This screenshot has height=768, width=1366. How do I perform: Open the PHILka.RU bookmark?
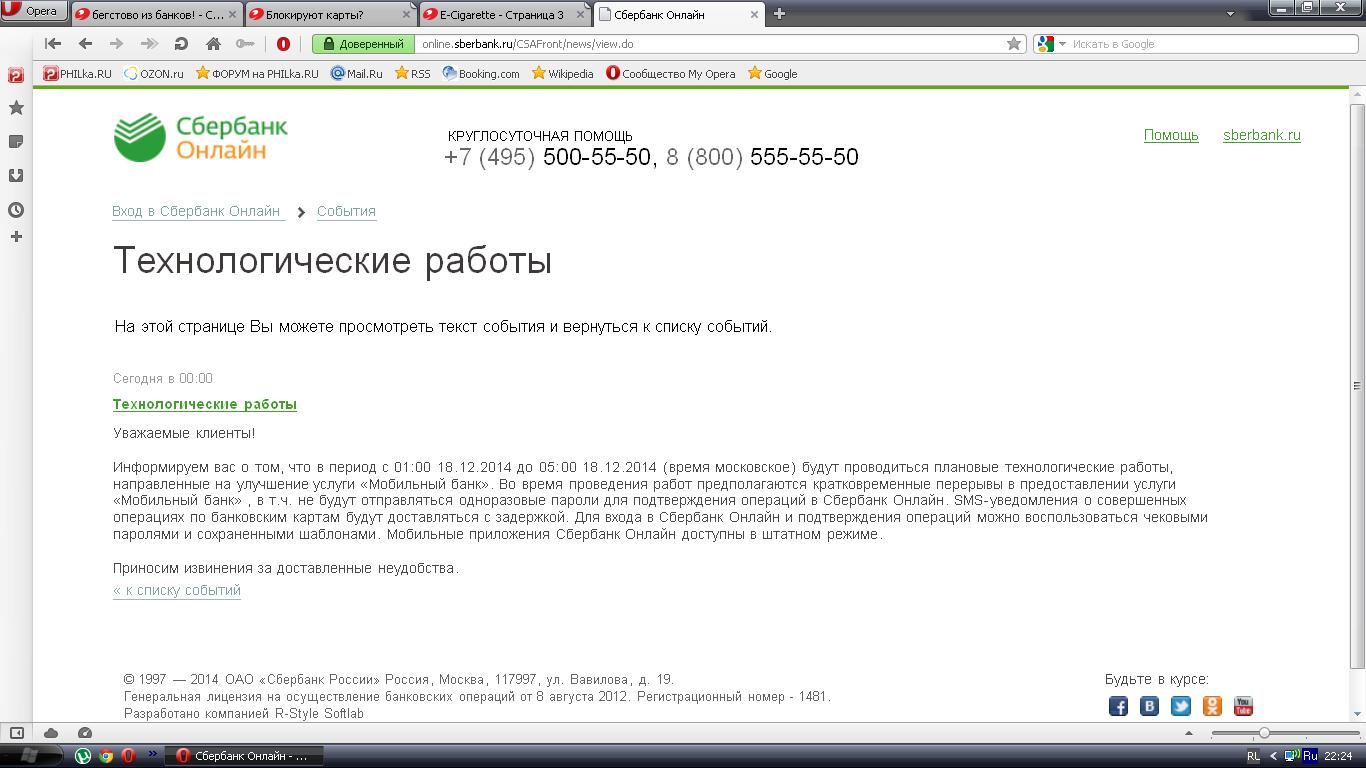click(x=77, y=74)
